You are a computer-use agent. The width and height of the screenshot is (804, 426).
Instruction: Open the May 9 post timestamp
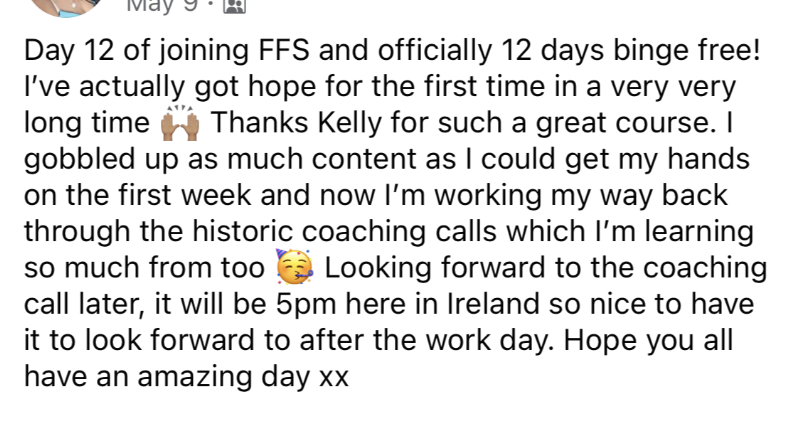point(162,6)
